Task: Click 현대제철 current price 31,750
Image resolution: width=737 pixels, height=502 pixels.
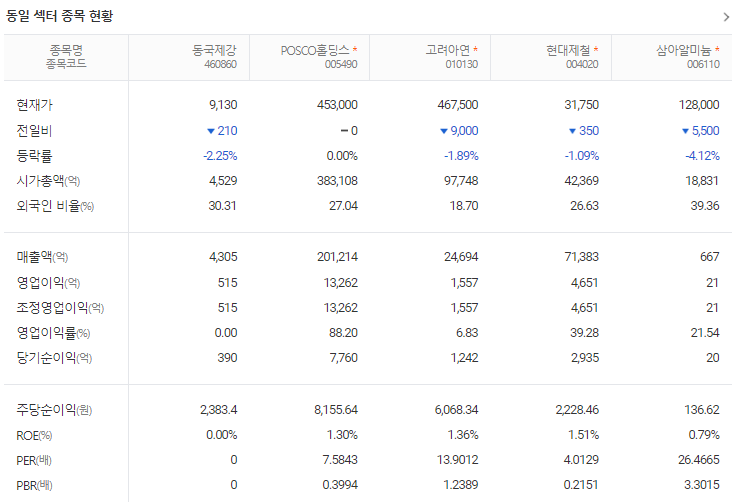Action: click(x=581, y=105)
